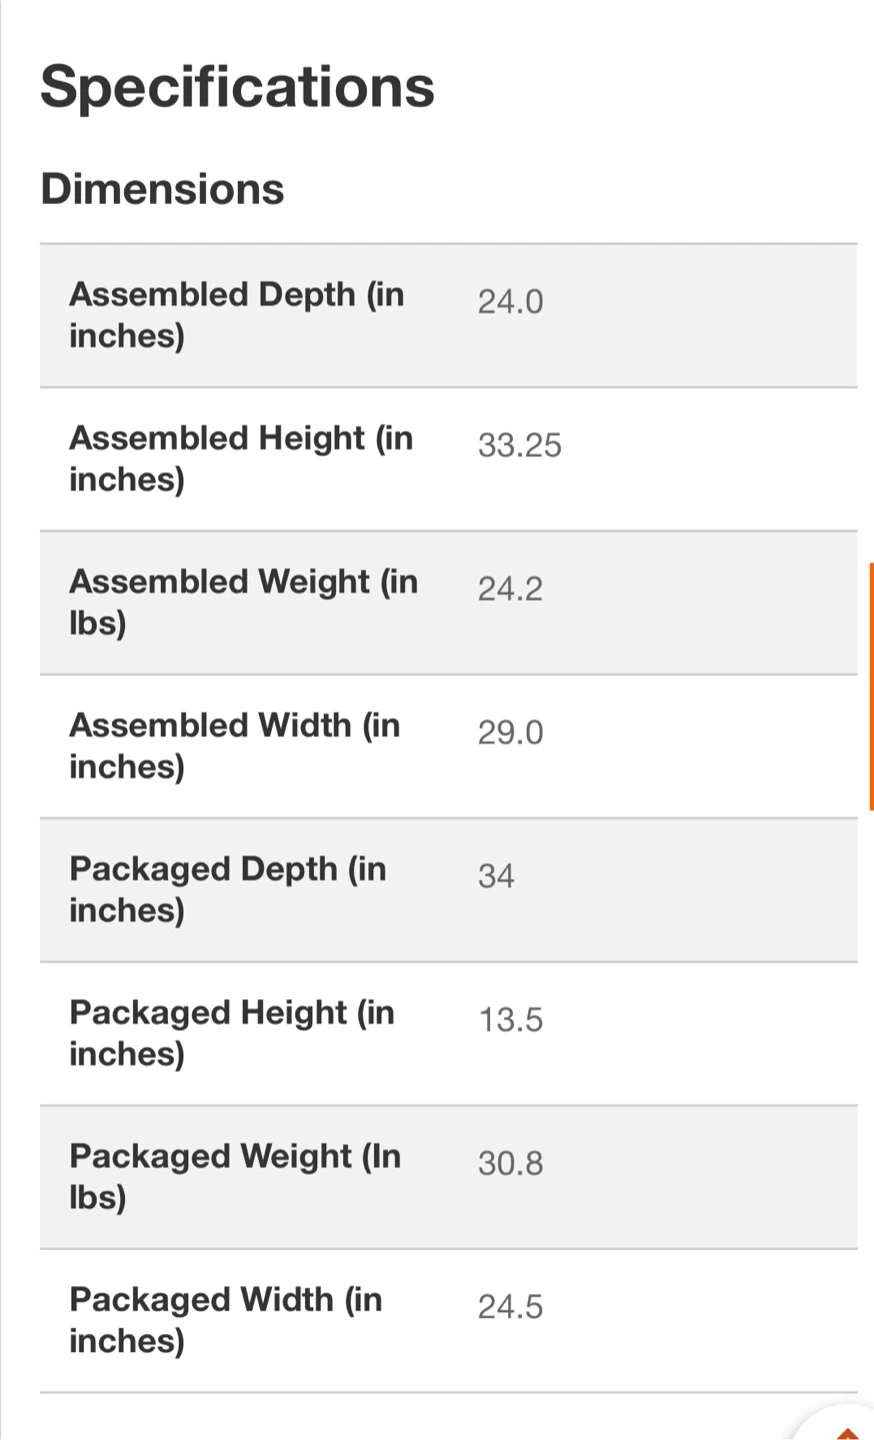Click the orange vertical scrollbar indicator
874x1440 pixels.
pyautogui.click(x=871, y=686)
